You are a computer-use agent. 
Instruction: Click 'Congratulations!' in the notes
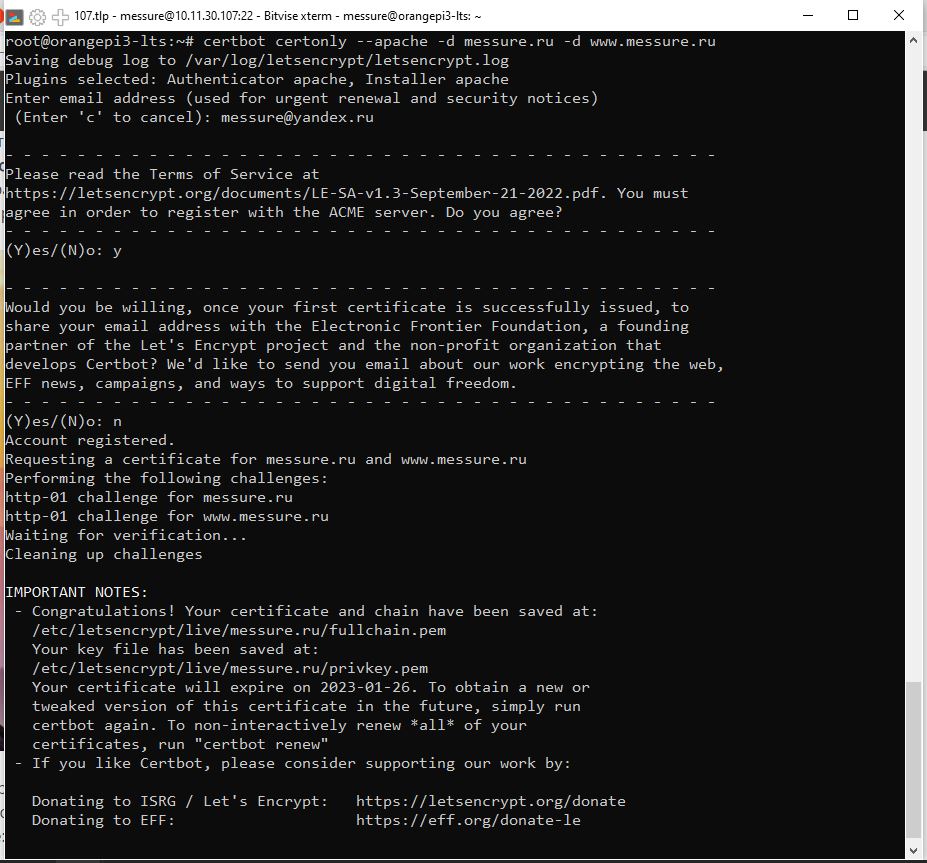[x=103, y=611]
